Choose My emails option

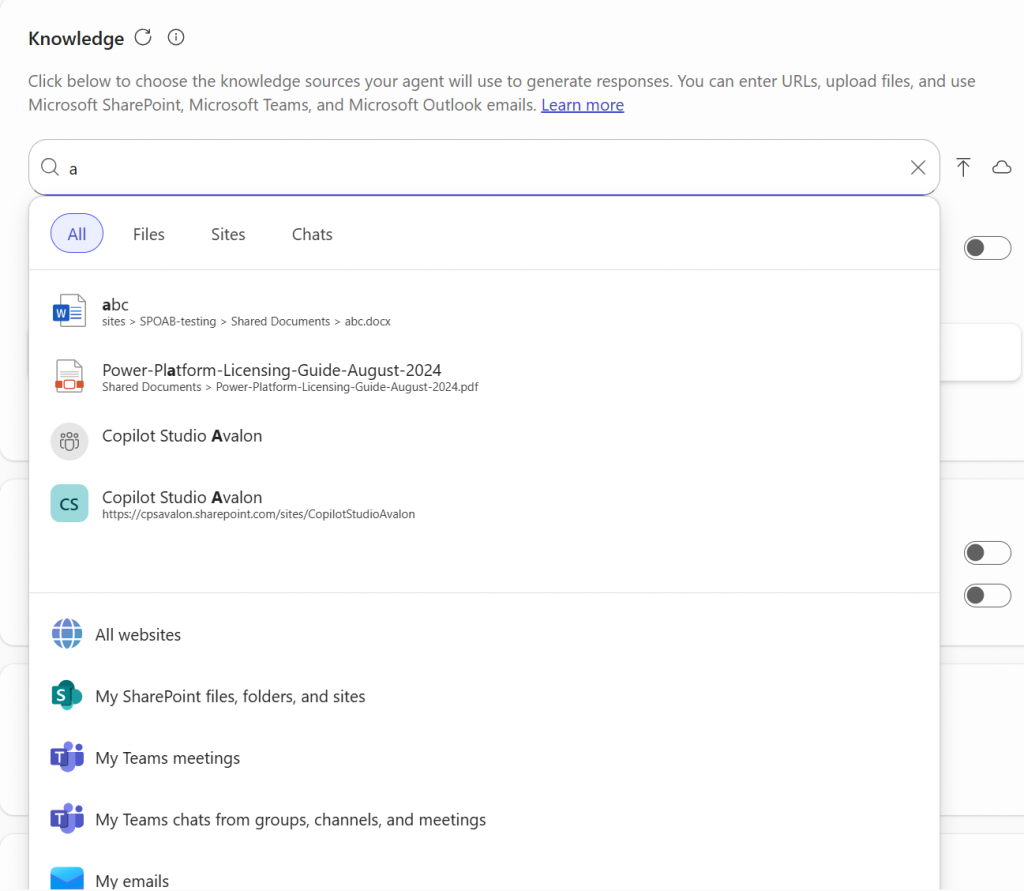(484, 877)
